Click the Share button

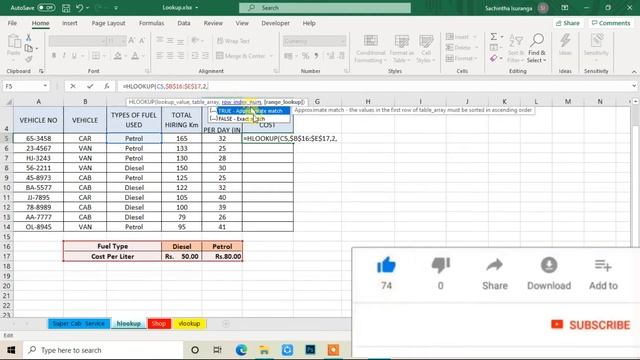[567, 23]
